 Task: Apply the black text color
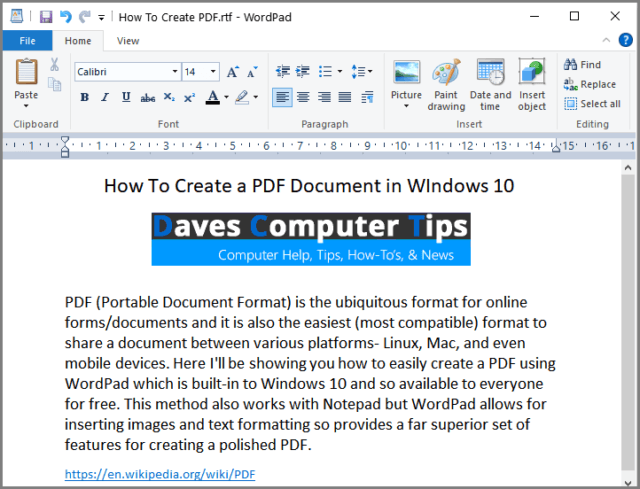click(213, 97)
